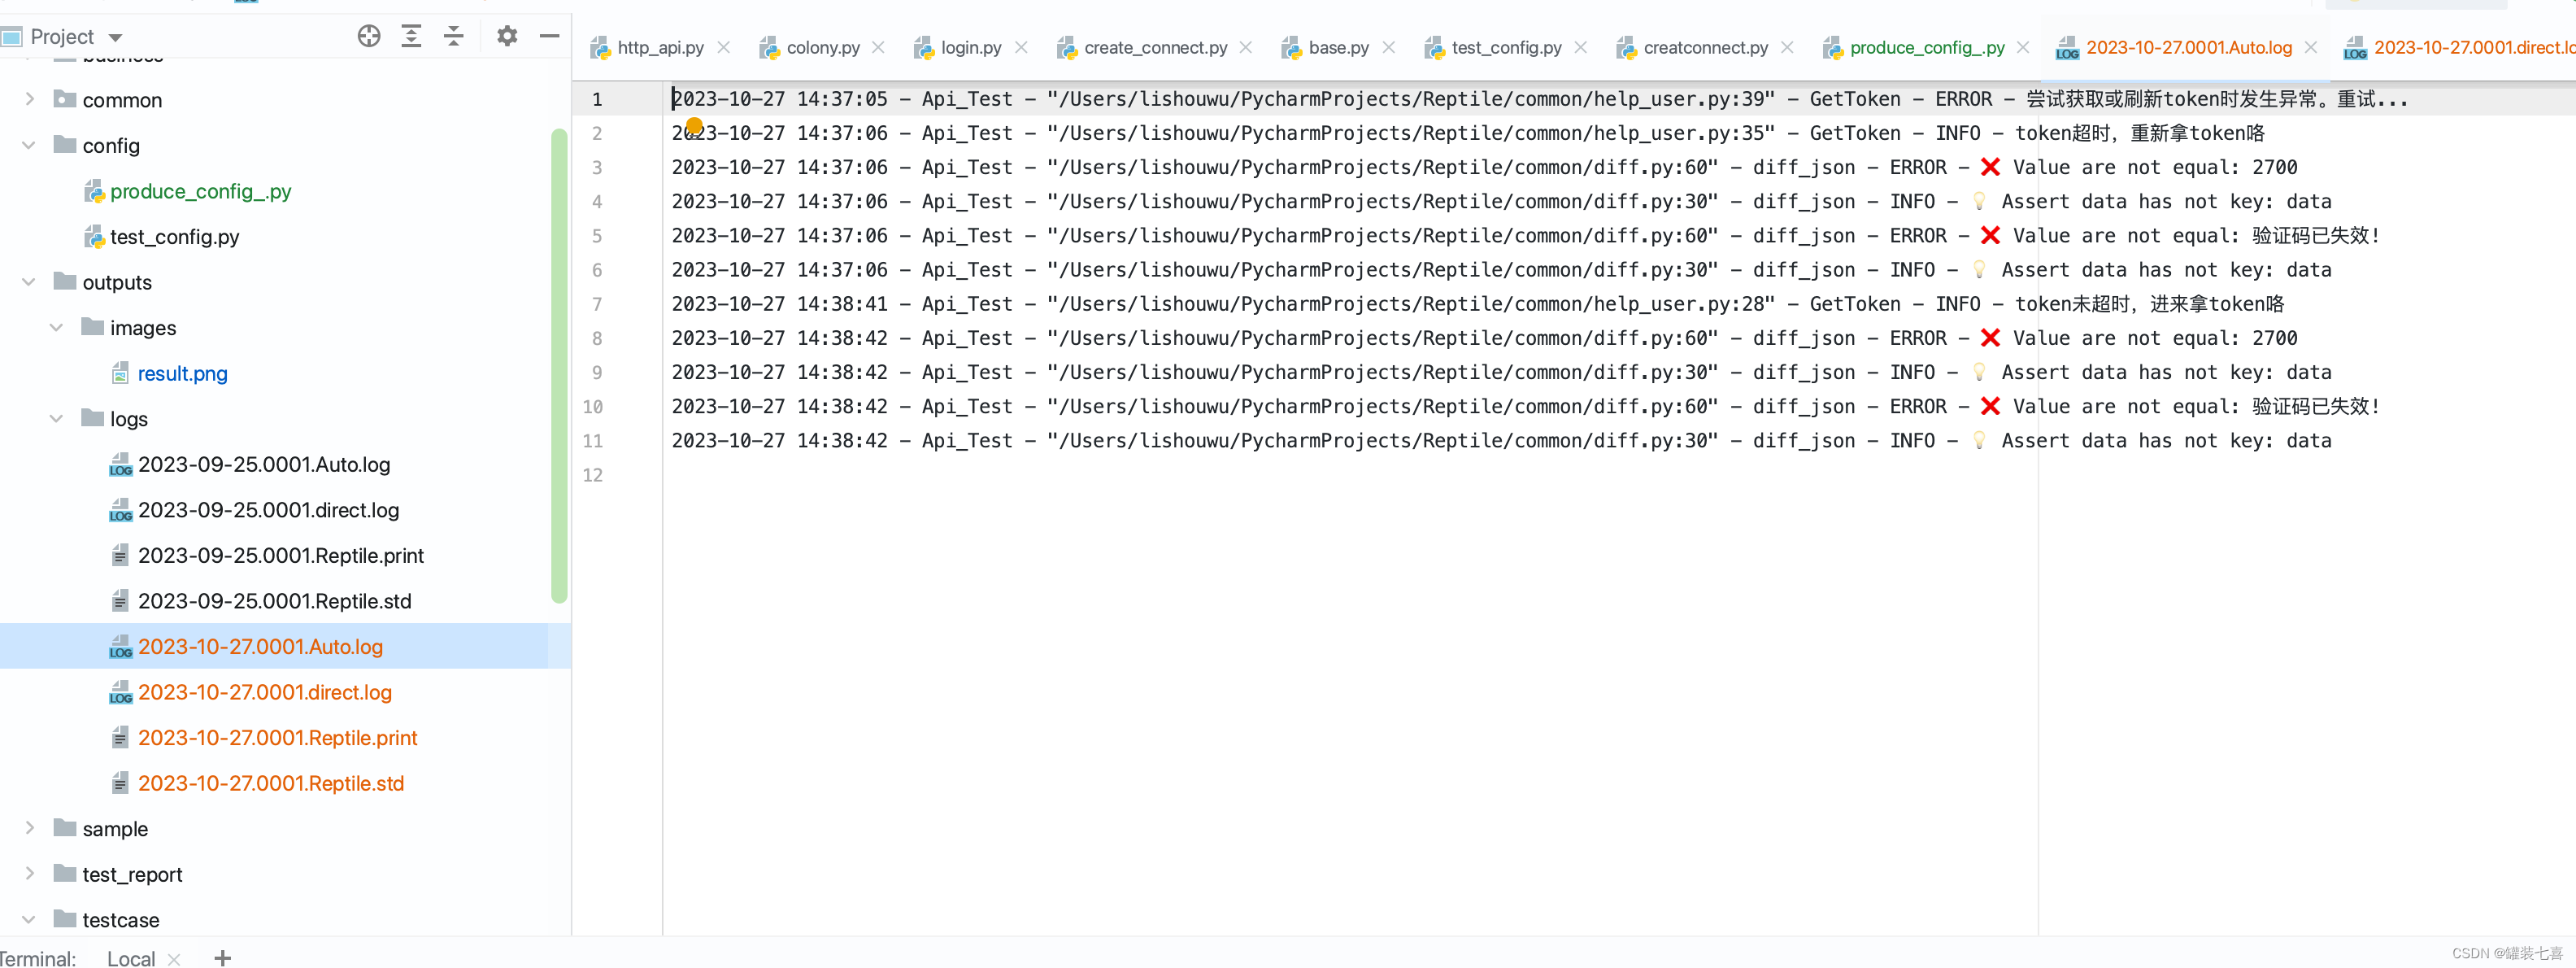2576x968 pixels.
Task: Click line number 12 in the gutter
Action: click(x=593, y=475)
